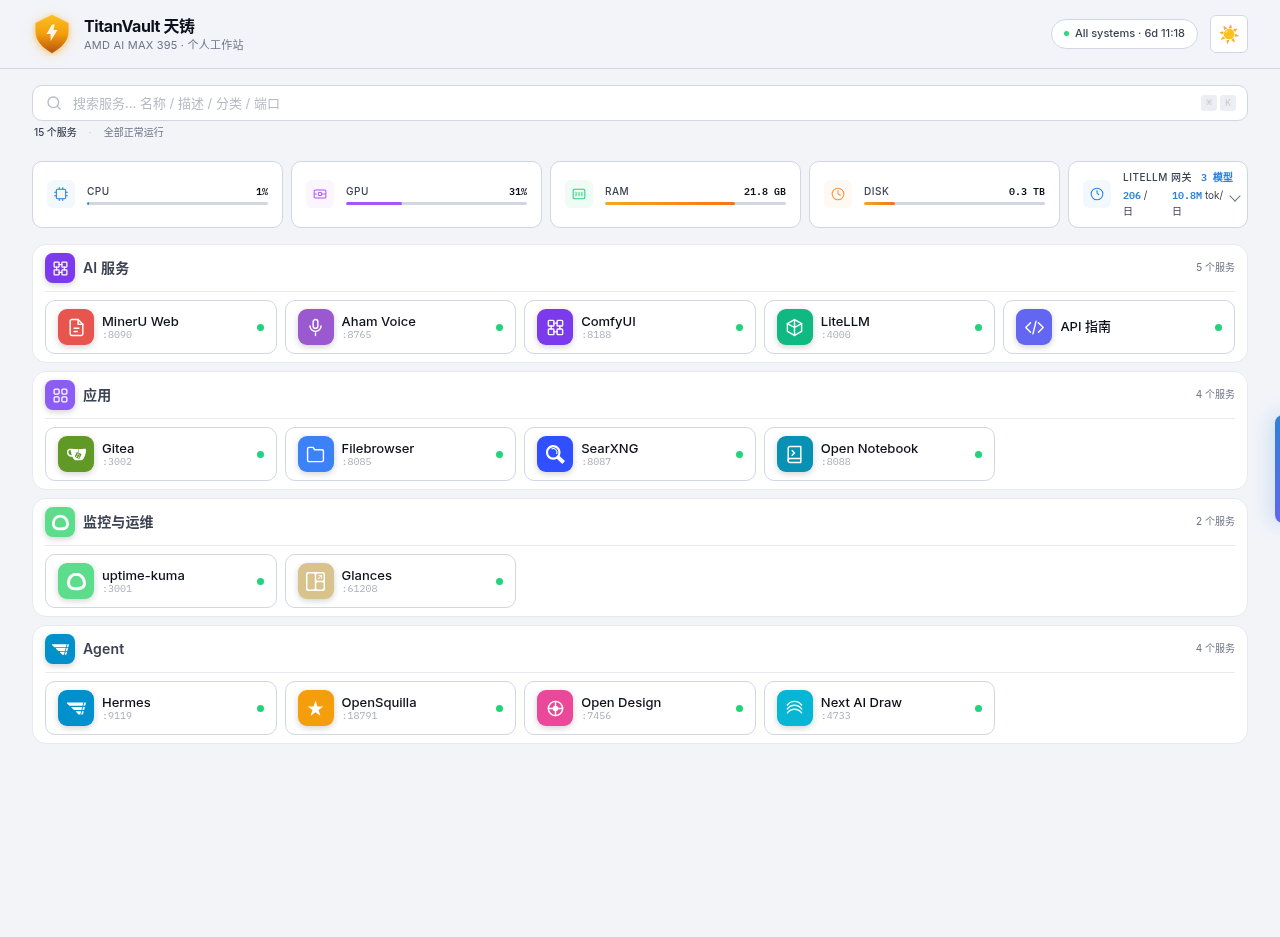Click the CPU usage progress bar
The height and width of the screenshot is (937, 1280).
(x=177, y=203)
